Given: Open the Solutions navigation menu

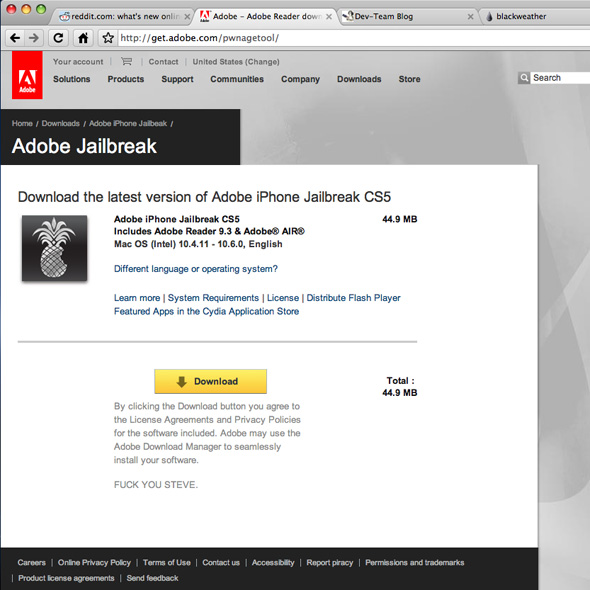Looking at the screenshot, I should coord(71,79).
